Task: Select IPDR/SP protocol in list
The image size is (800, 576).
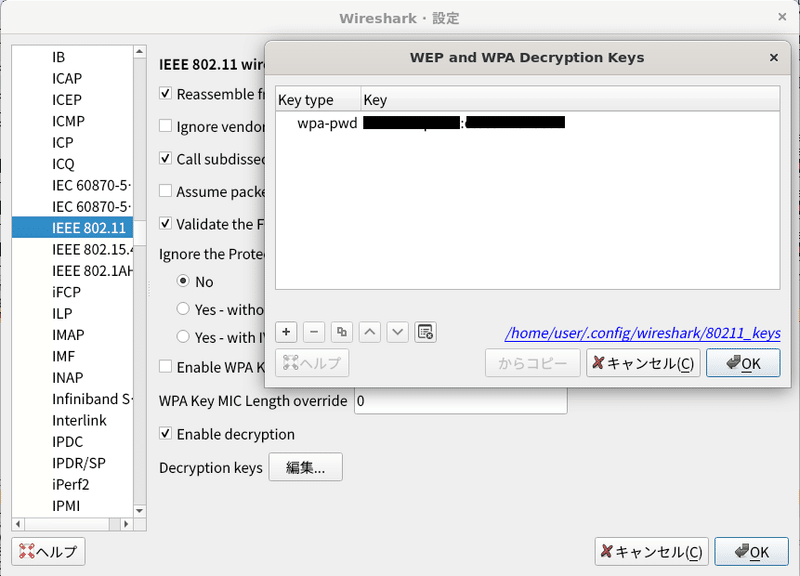Action: pos(72,463)
